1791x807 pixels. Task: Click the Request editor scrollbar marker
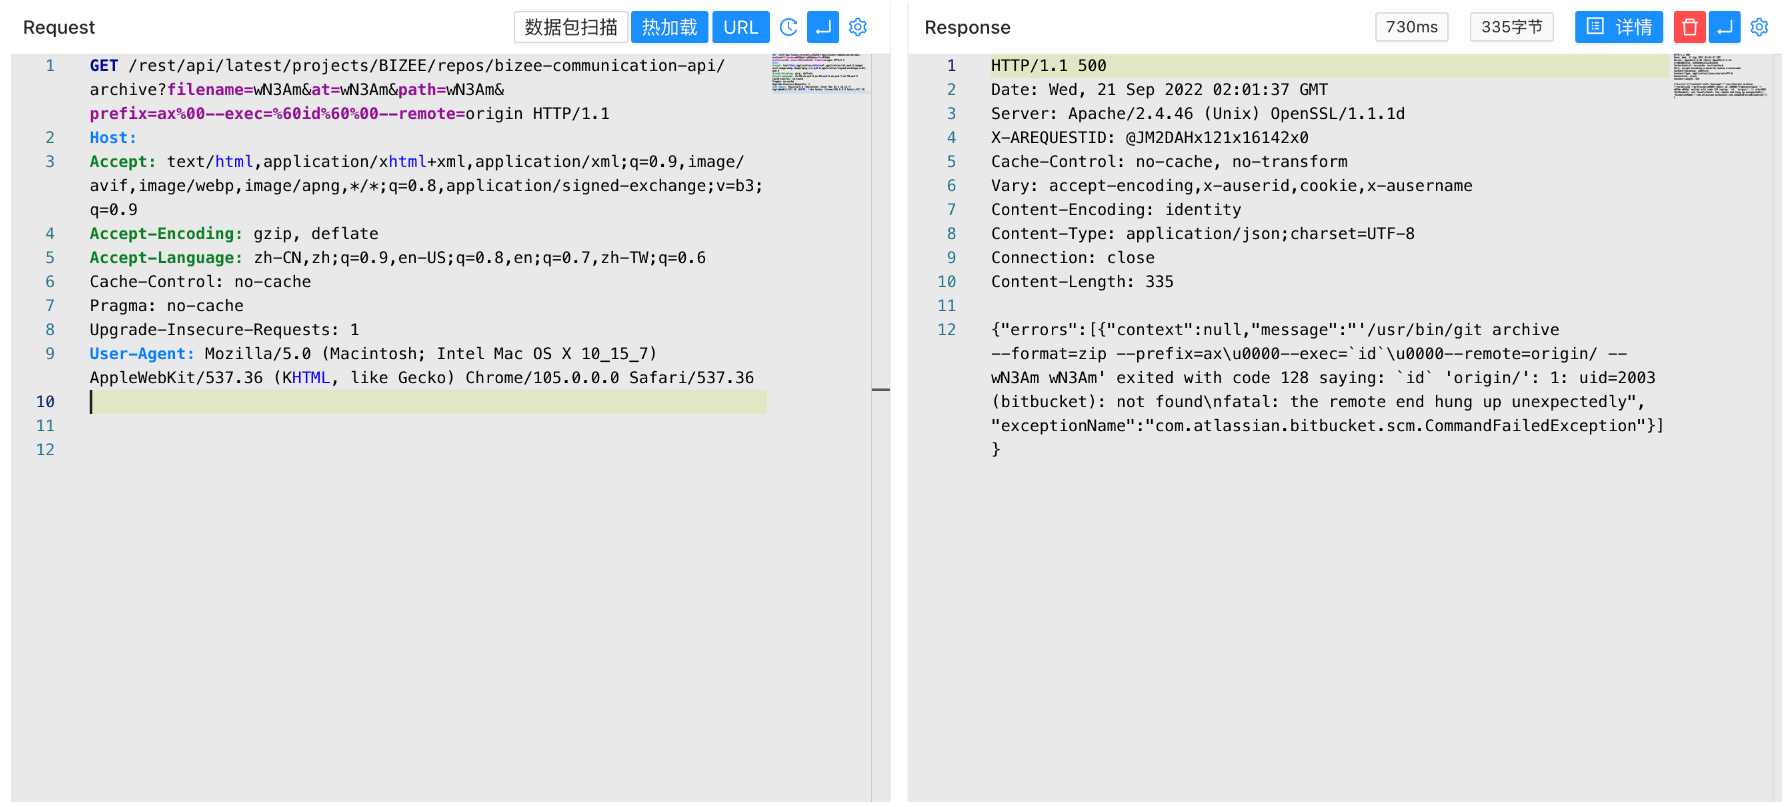(881, 389)
